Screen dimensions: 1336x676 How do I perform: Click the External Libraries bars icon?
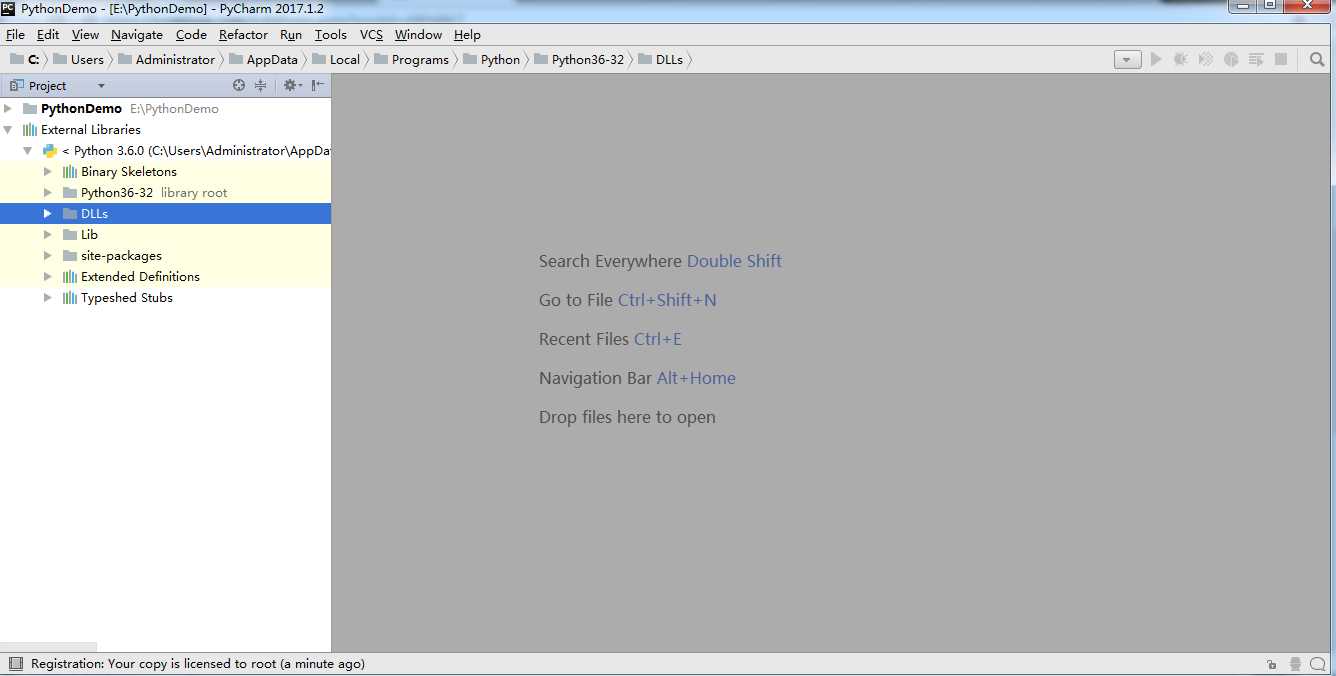[x=30, y=130]
